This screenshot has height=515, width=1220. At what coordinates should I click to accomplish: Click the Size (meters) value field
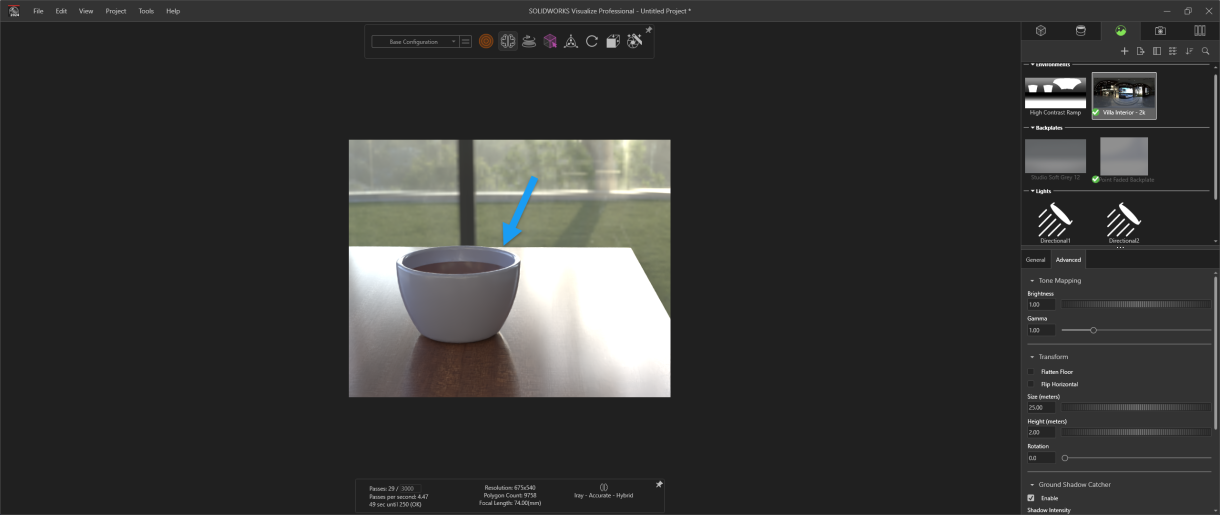tap(1041, 408)
